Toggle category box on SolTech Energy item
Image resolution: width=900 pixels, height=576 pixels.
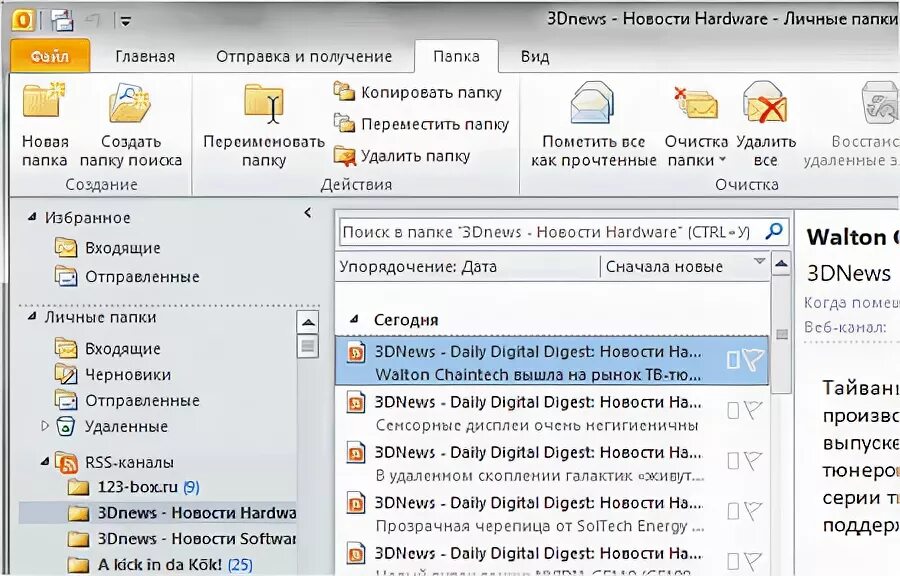[732, 512]
